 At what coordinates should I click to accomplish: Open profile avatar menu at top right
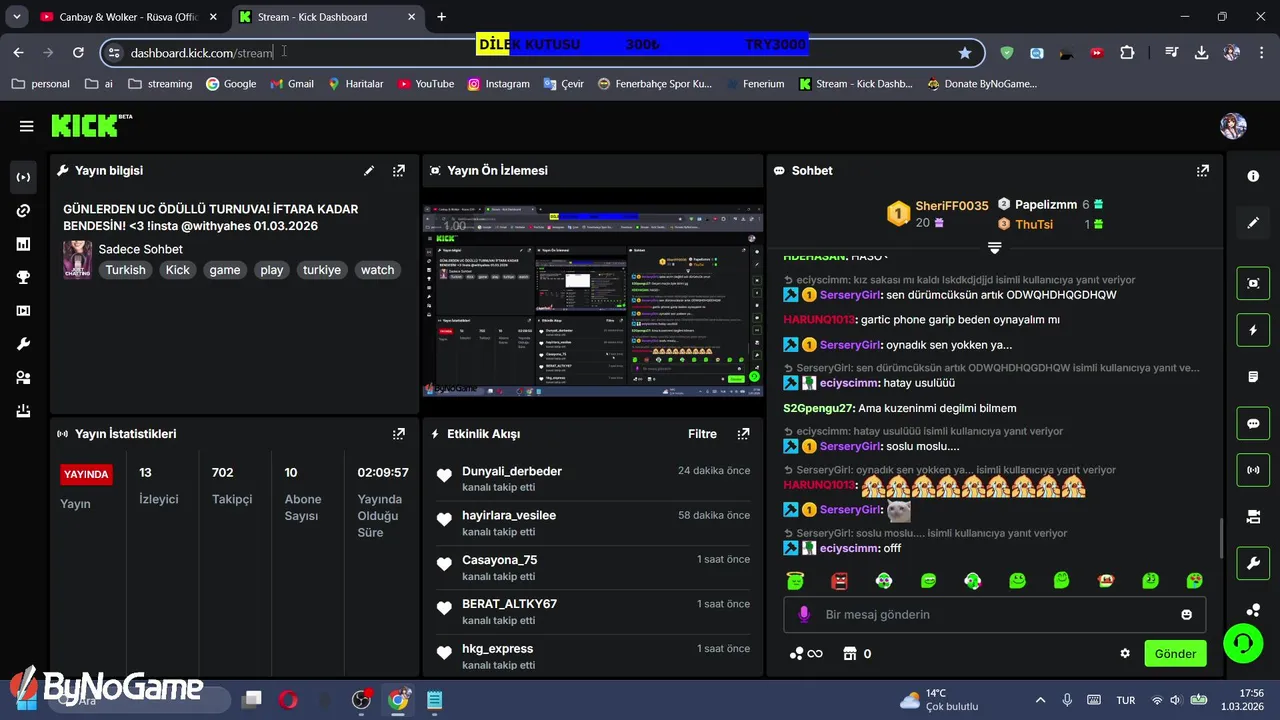1233,126
